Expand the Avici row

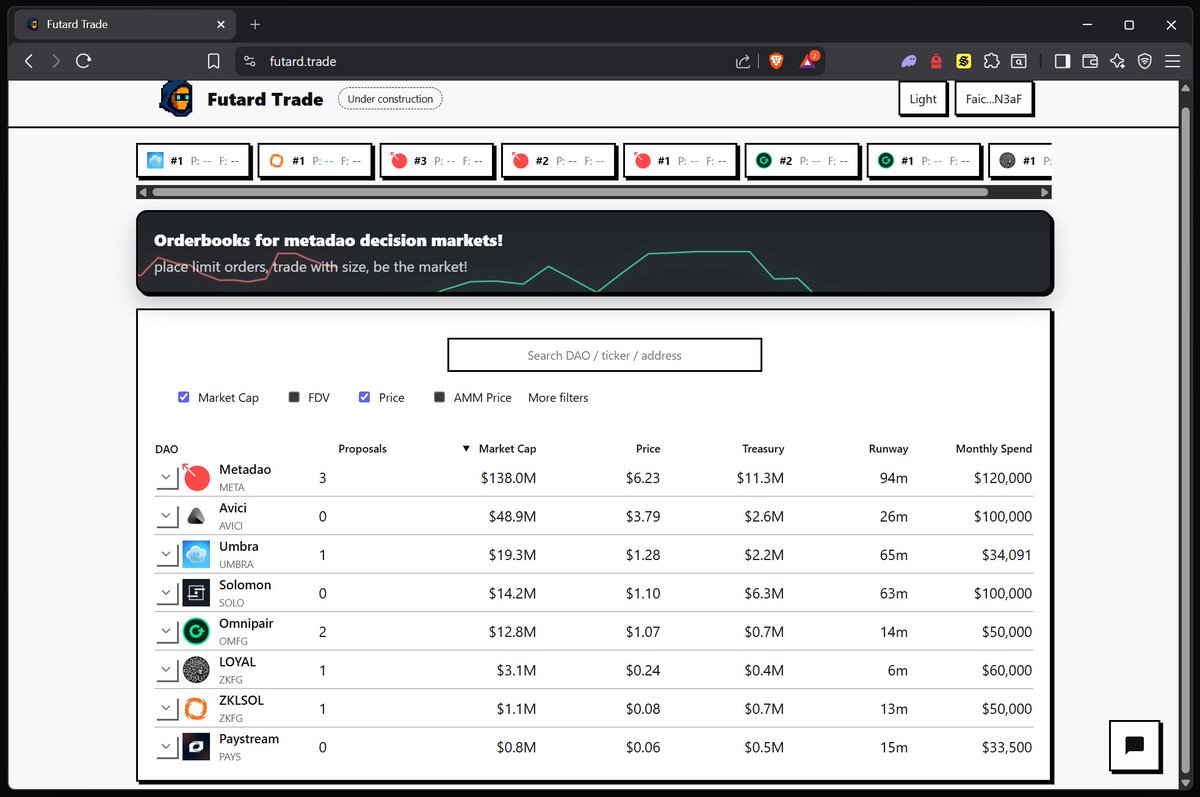click(167, 517)
